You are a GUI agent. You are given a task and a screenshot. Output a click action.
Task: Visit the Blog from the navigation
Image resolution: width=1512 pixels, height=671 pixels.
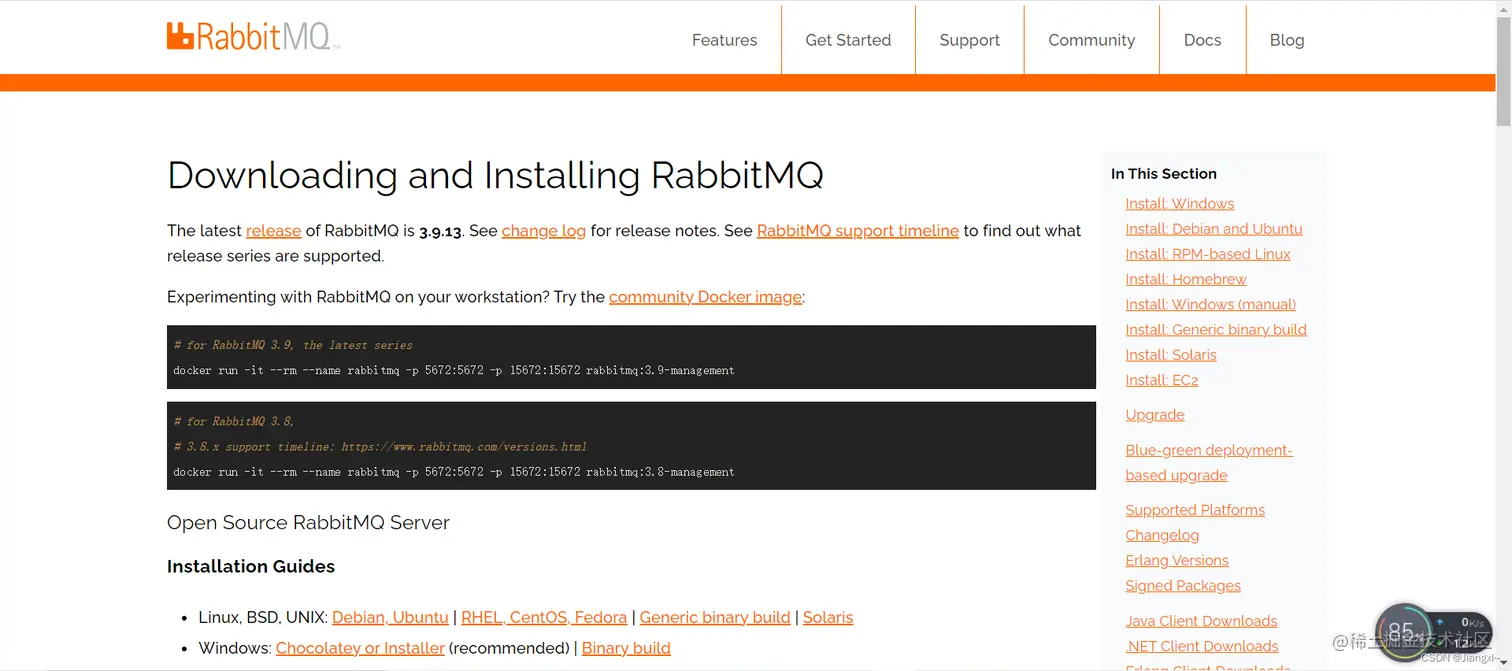(x=1286, y=40)
